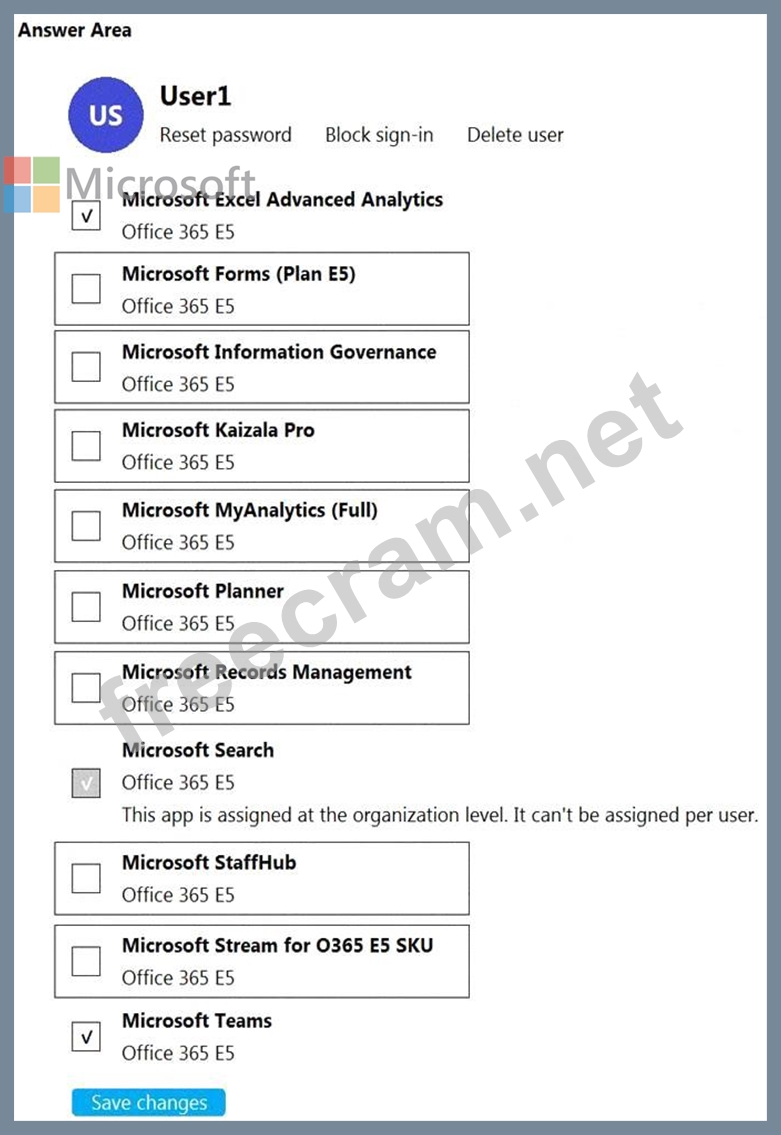Enable Microsoft MyAnalytics (Full) checkbox
Viewport: 781px width, 1135px height.
coord(86,525)
